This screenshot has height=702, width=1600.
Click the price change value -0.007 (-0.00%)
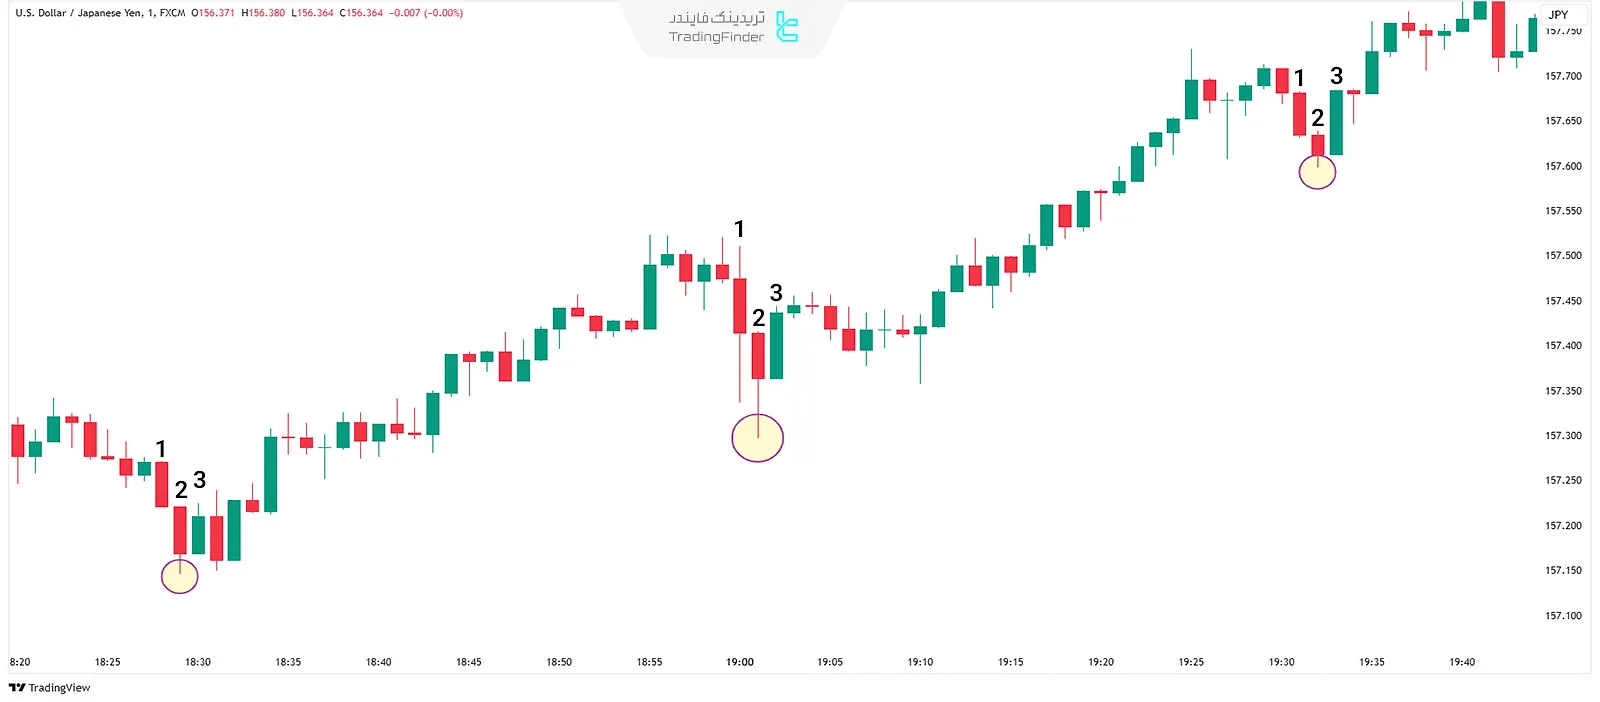coord(426,13)
